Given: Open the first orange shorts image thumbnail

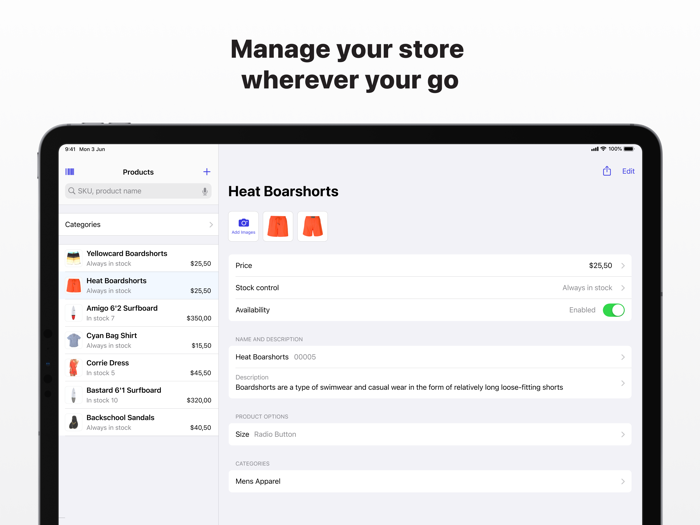Looking at the screenshot, I should pyautogui.click(x=278, y=226).
